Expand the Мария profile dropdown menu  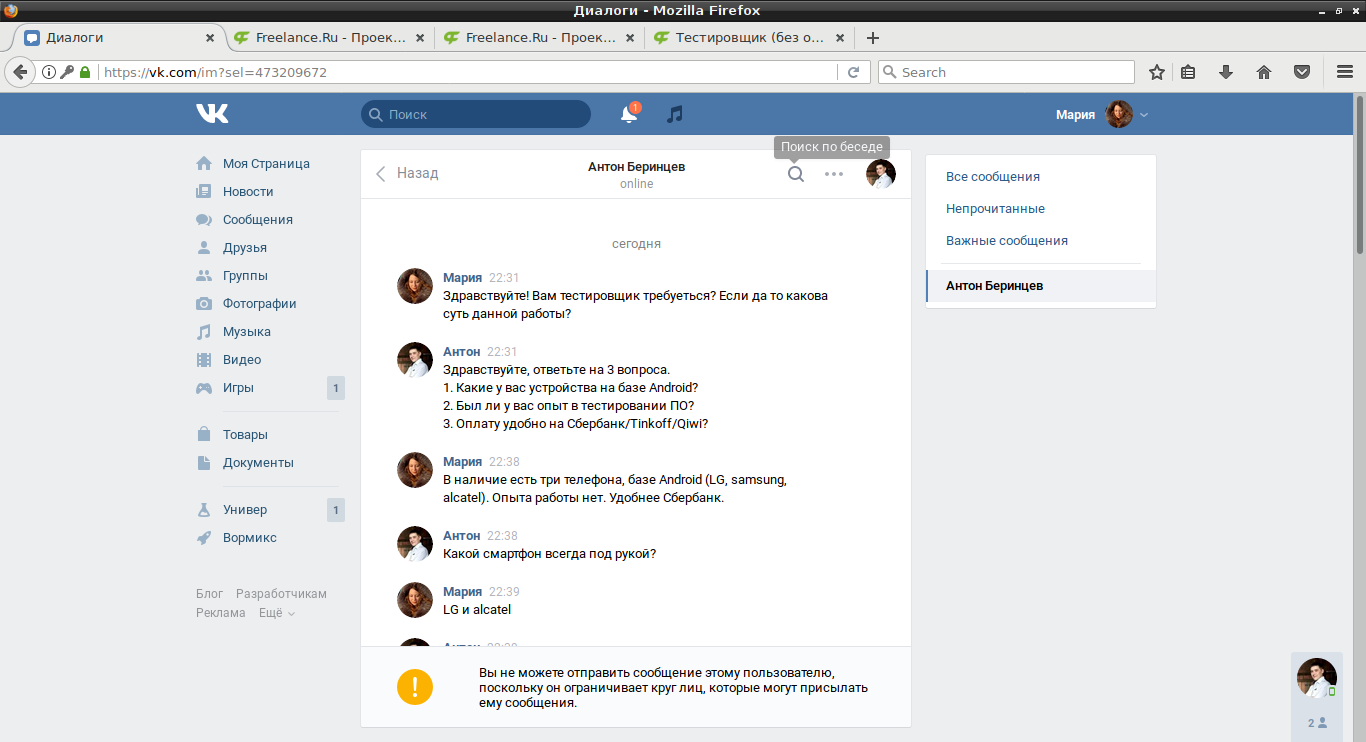(1144, 115)
